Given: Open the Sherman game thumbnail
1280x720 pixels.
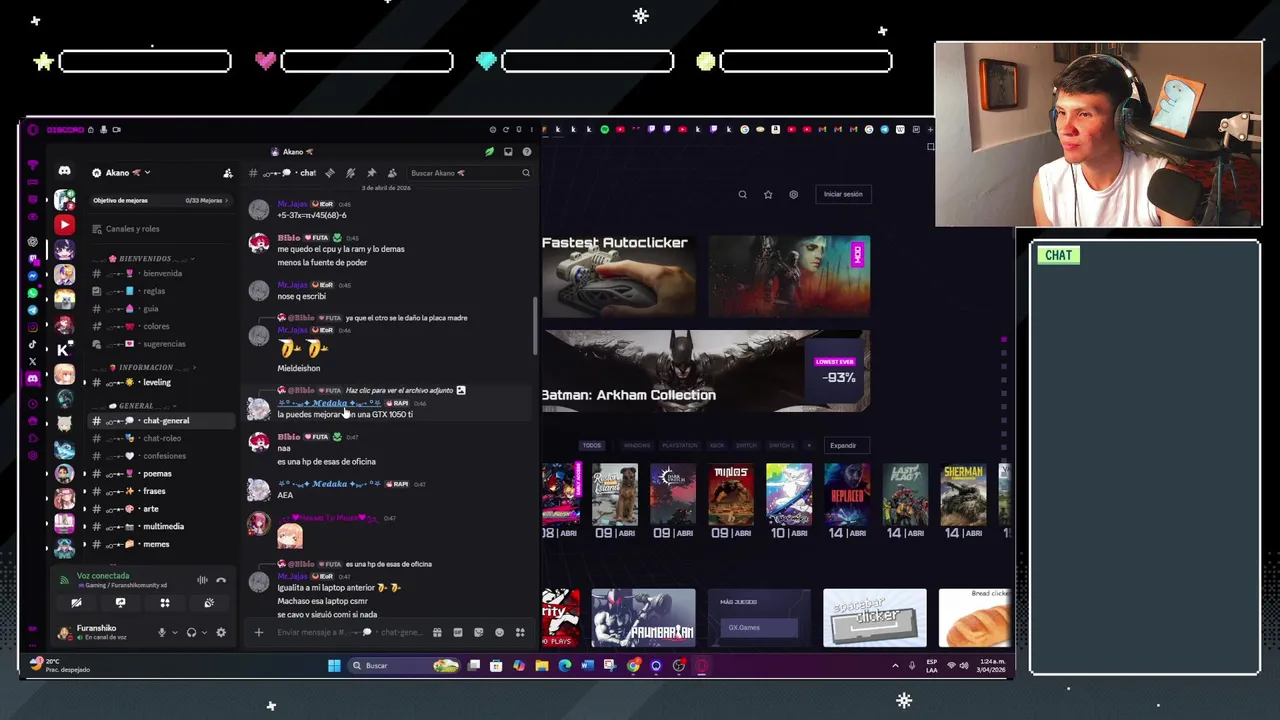Looking at the screenshot, I should coord(963,495).
